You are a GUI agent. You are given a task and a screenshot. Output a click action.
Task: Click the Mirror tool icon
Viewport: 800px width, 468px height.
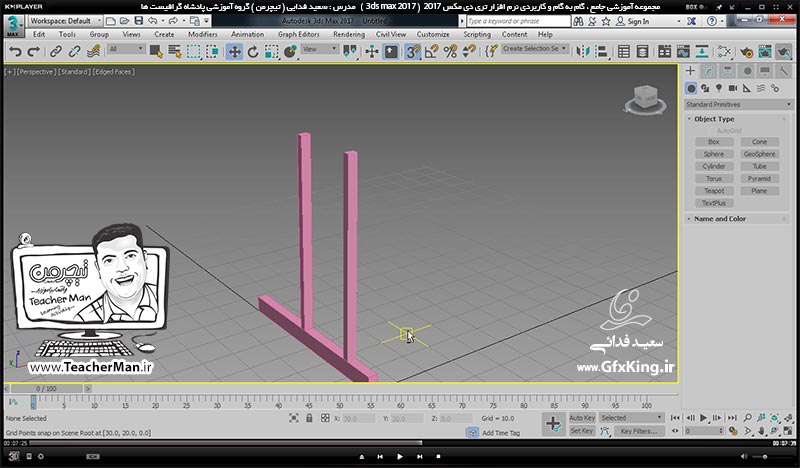pos(583,52)
